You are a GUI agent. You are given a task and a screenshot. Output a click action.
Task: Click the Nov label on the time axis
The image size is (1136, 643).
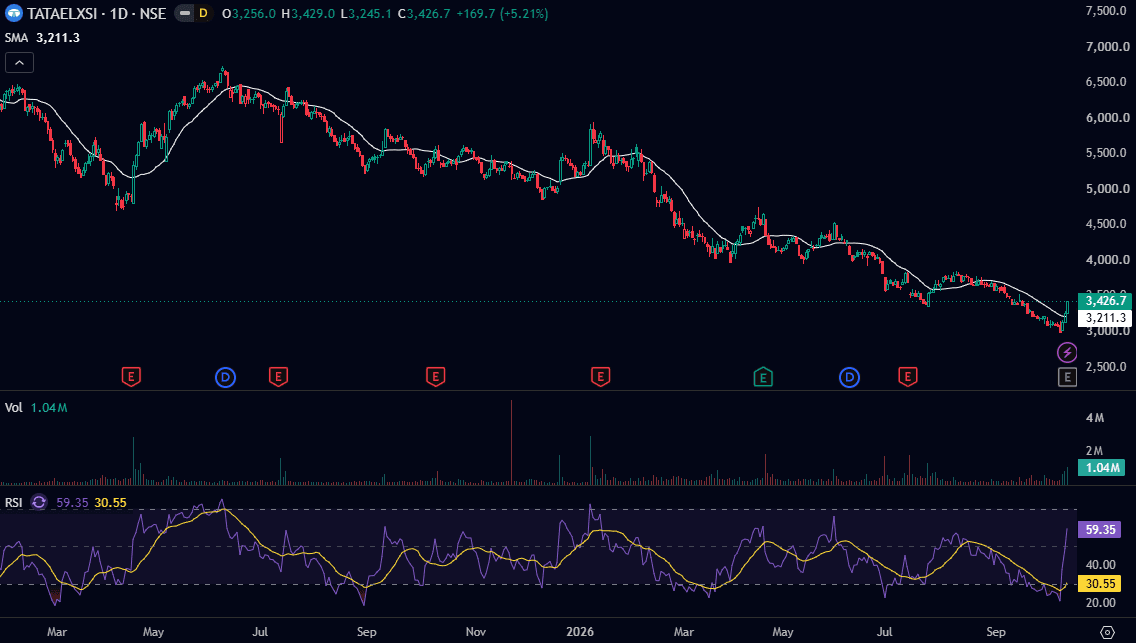tap(475, 631)
